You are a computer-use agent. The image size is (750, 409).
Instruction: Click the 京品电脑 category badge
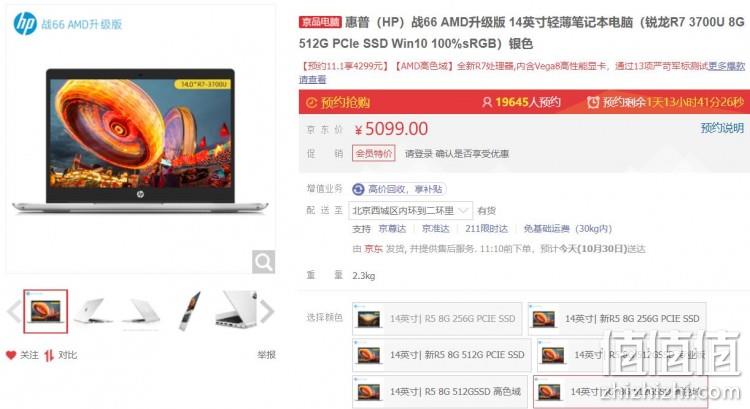pos(320,22)
